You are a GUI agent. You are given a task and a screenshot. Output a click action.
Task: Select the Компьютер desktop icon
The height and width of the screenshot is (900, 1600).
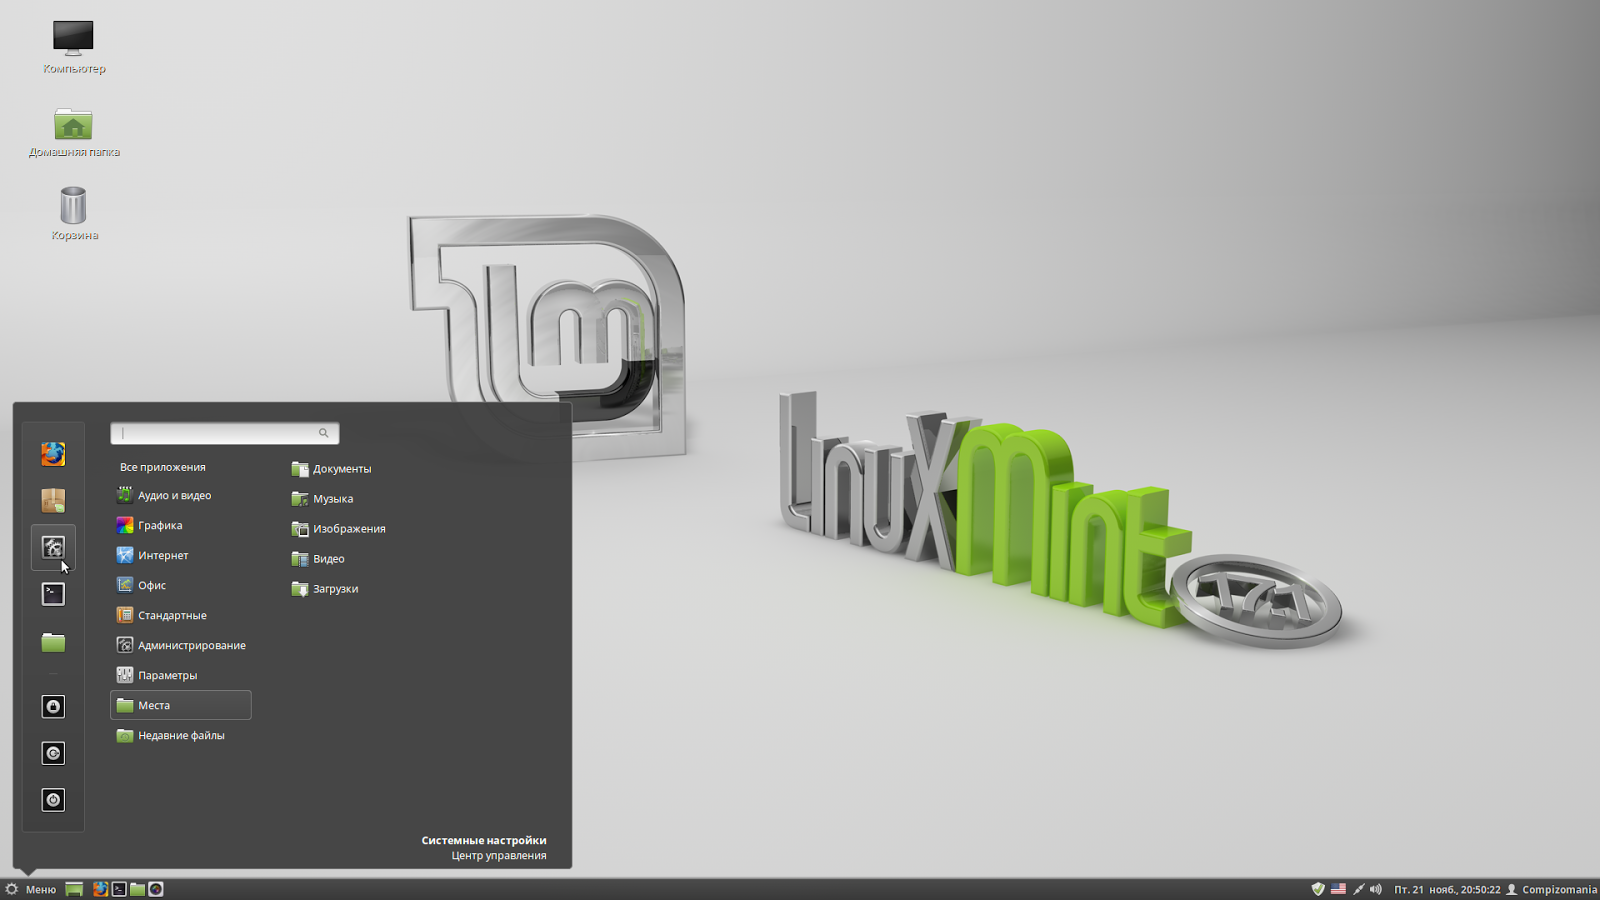[73, 47]
